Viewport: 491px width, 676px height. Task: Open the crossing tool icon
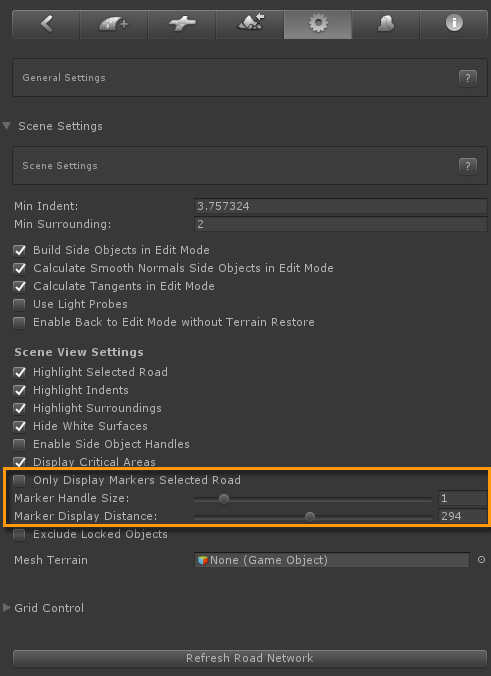click(181, 24)
